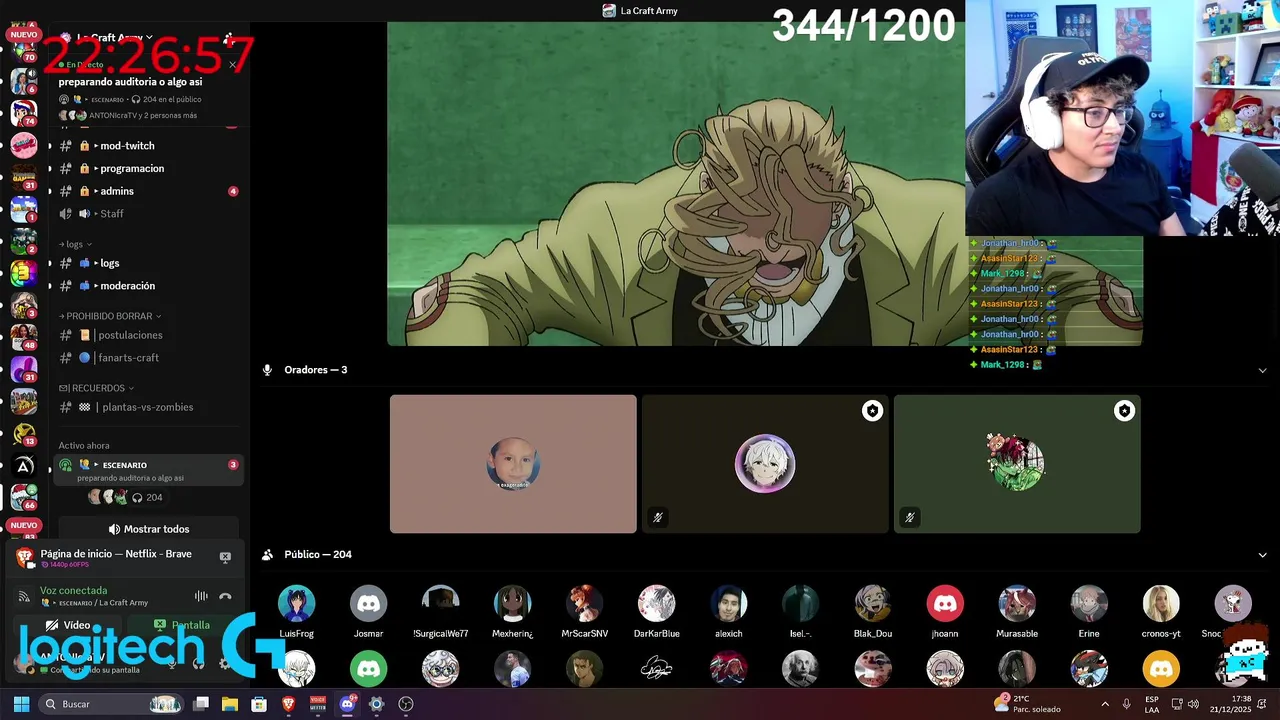
Task: Open the ESCENARIO stage channel
Action: 148,470
